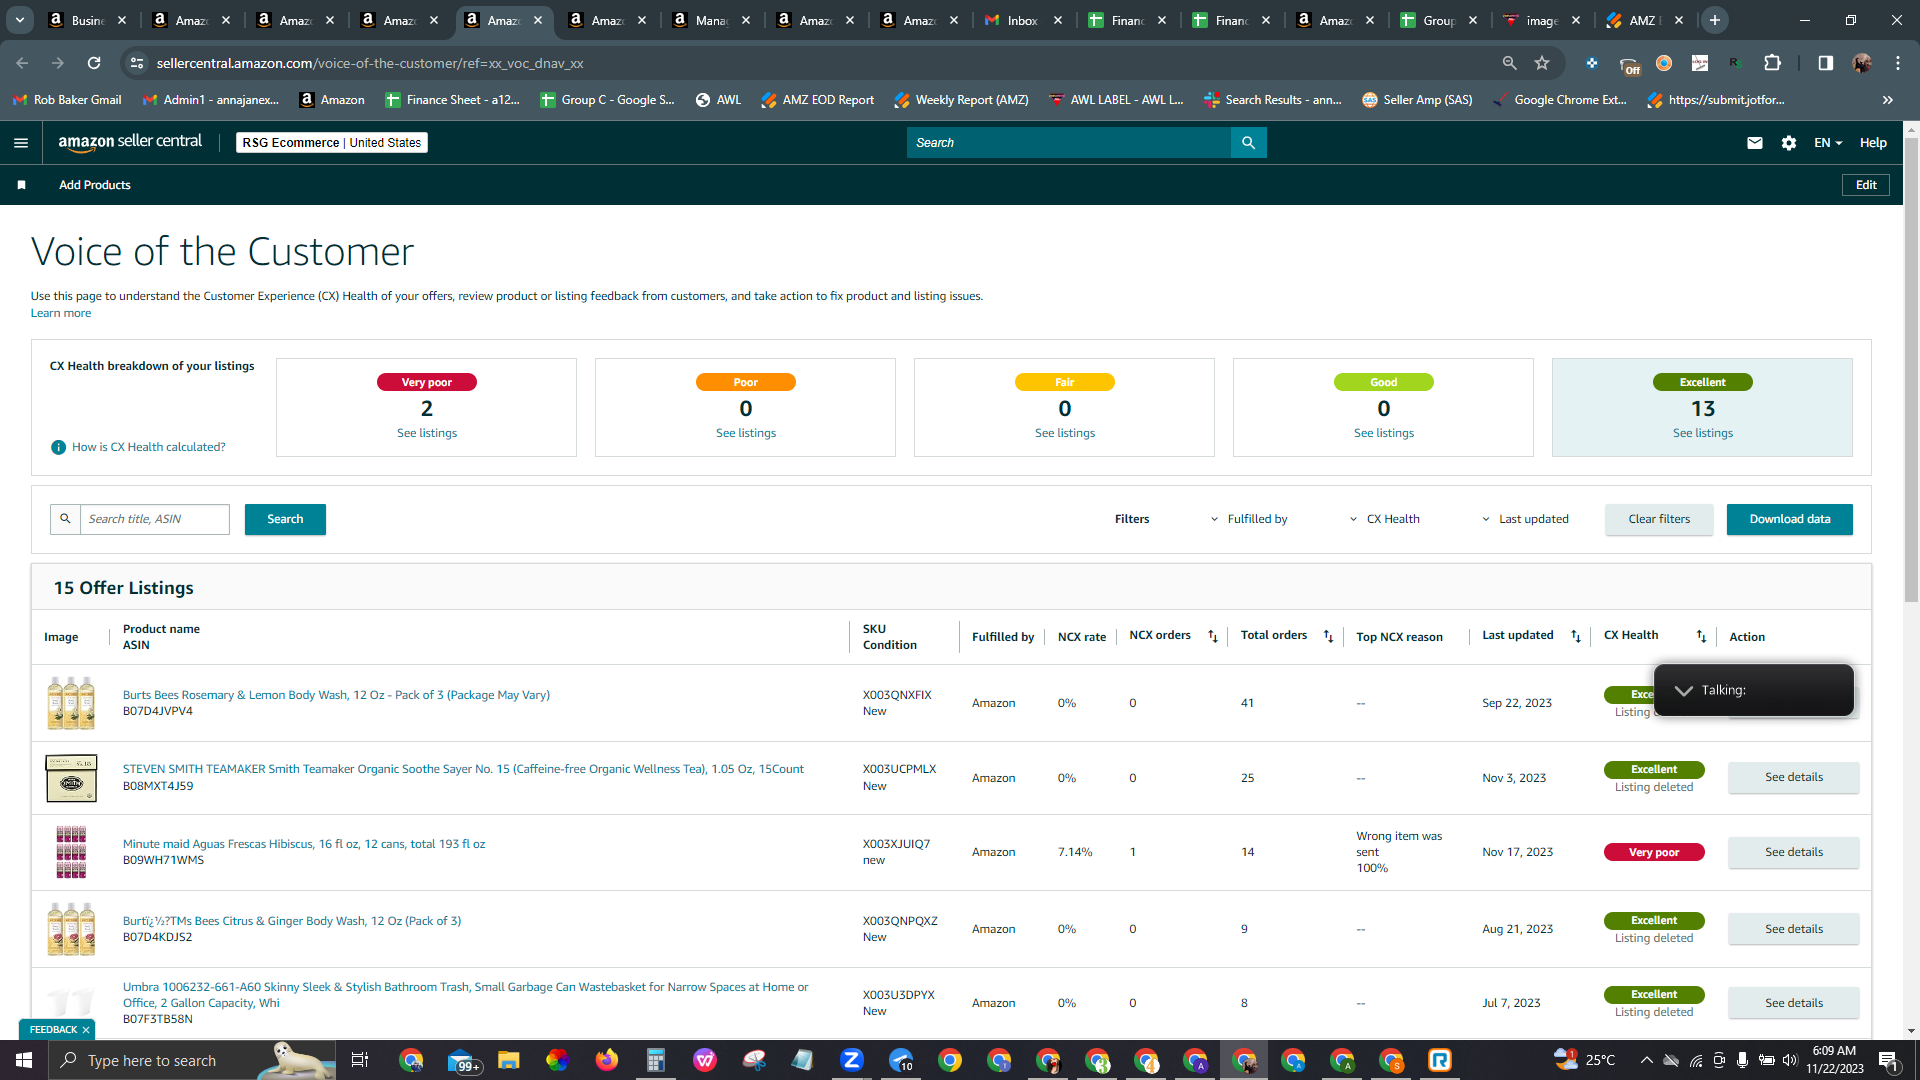See listings under Very poor
Image resolution: width=1920 pixels, height=1080 pixels.
pyautogui.click(x=427, y=433)
